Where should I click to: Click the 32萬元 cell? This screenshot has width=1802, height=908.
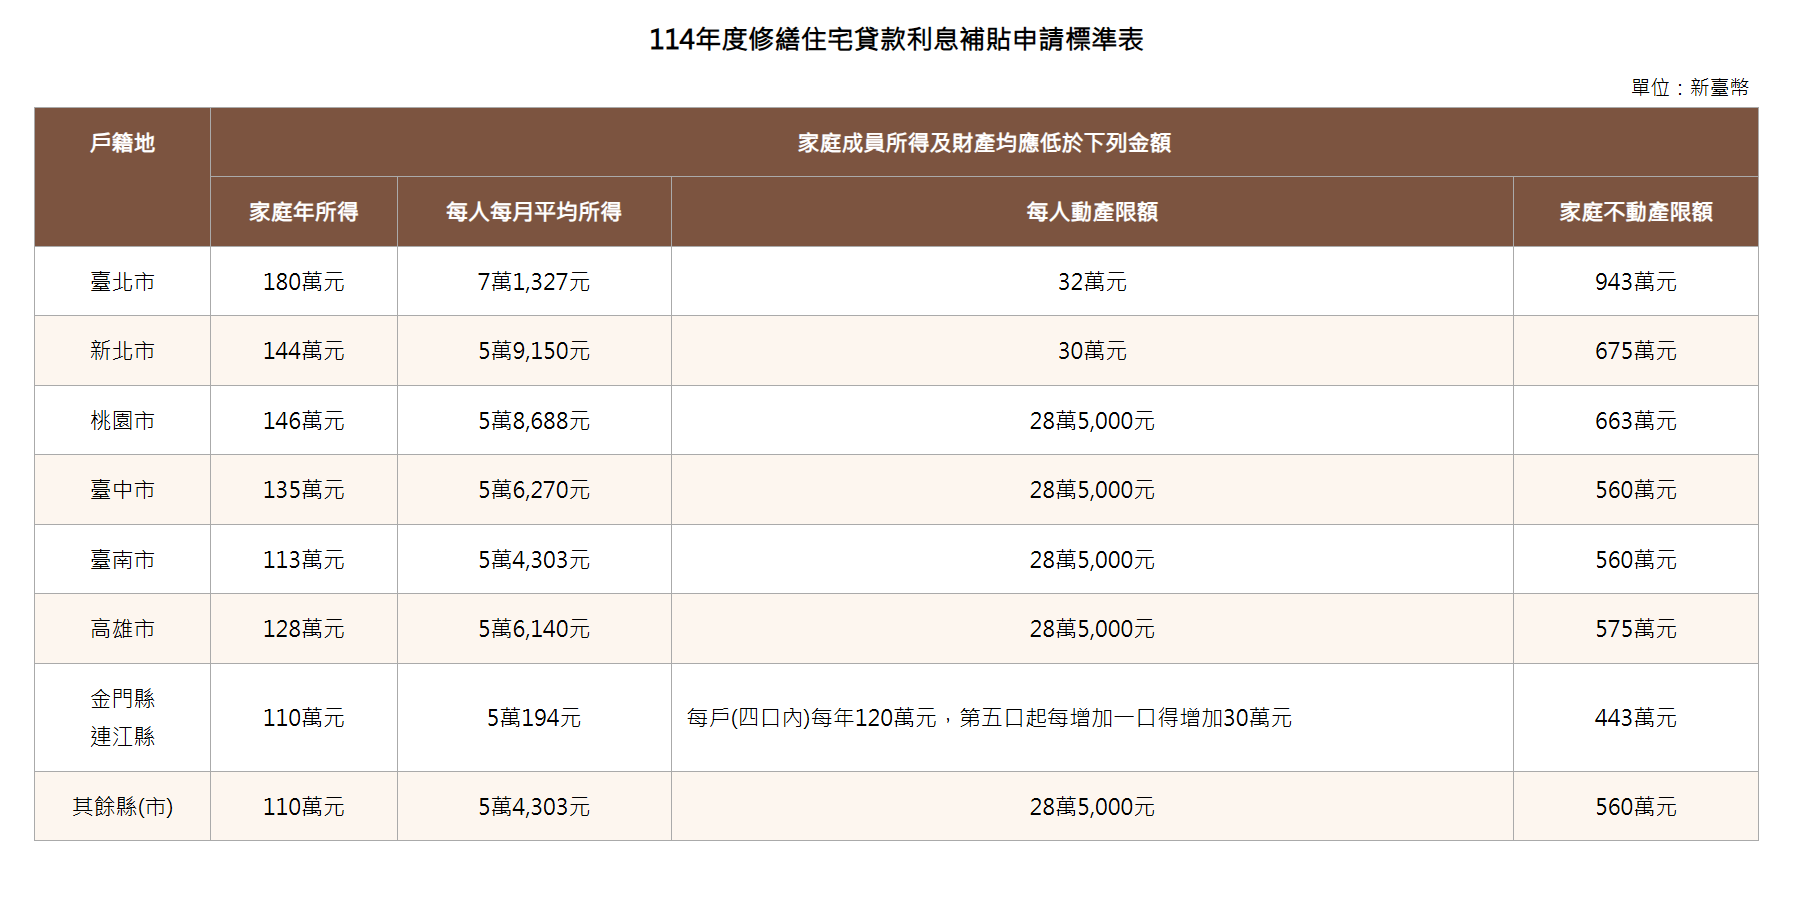point(1092,282)
